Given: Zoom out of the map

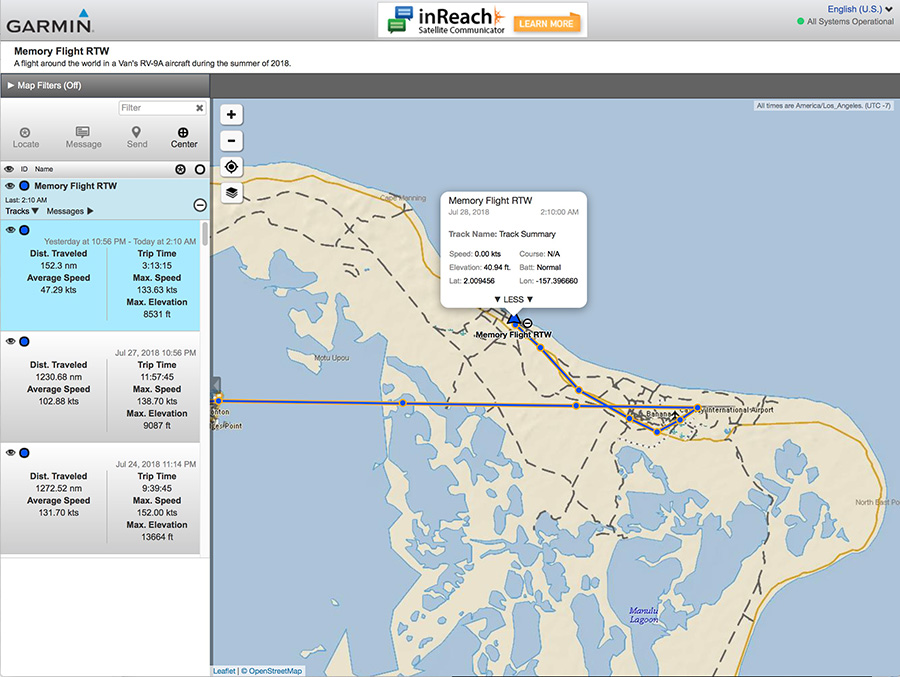Looking at the screenshot, I should pyautogui.click(x=232, y=141).
